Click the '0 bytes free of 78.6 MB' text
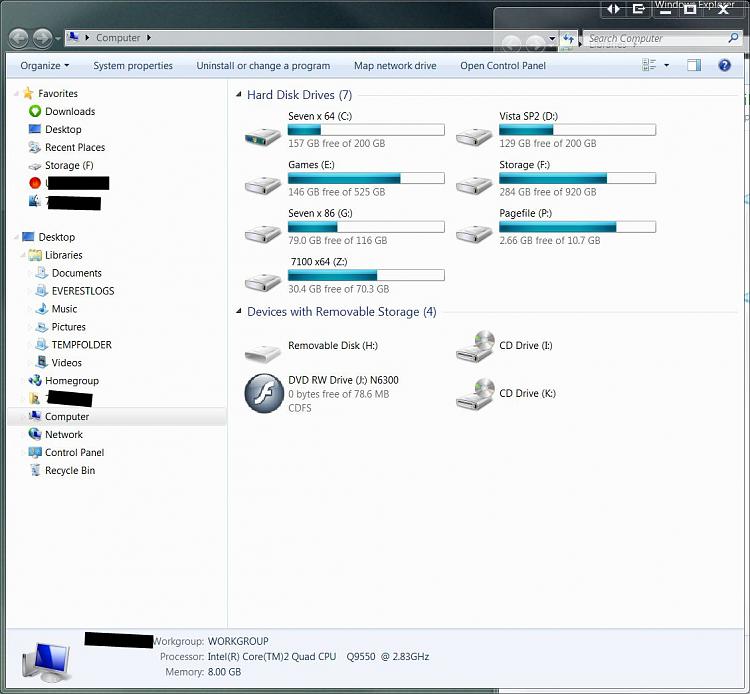This screenshot has width=750, height=694. [339, 394]
